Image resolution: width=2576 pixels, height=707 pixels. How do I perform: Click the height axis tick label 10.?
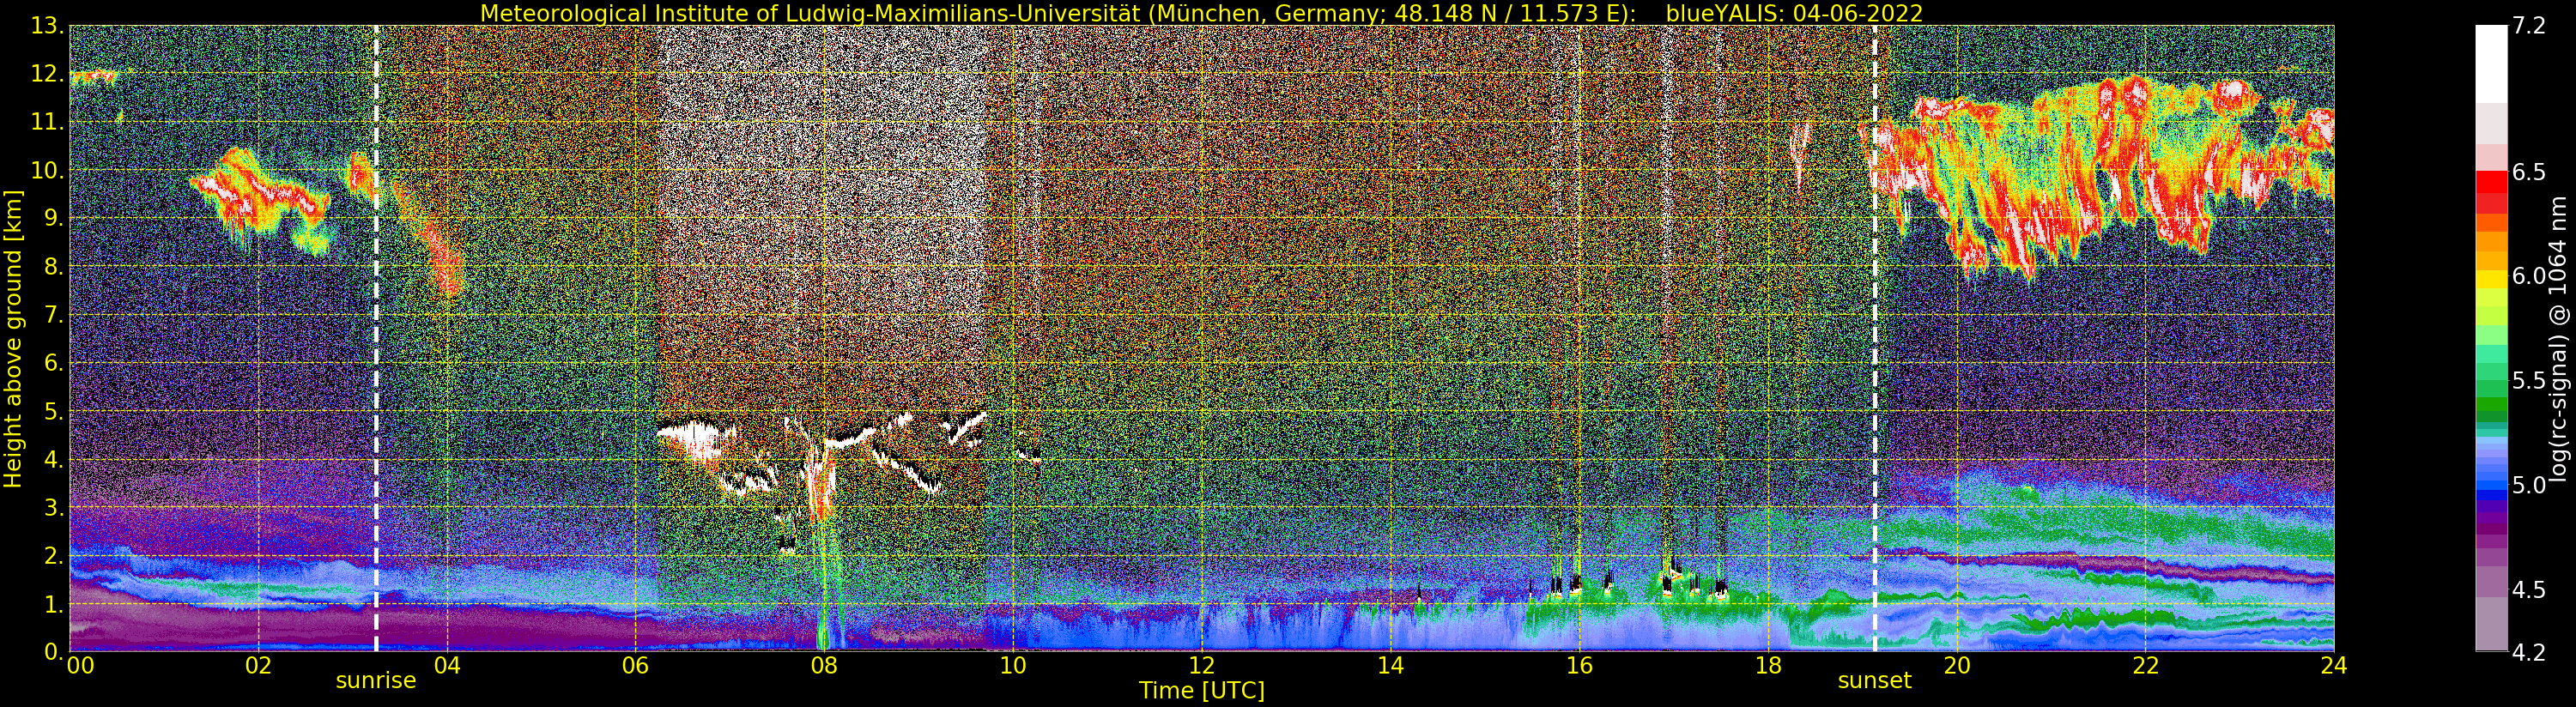(47, 171)
